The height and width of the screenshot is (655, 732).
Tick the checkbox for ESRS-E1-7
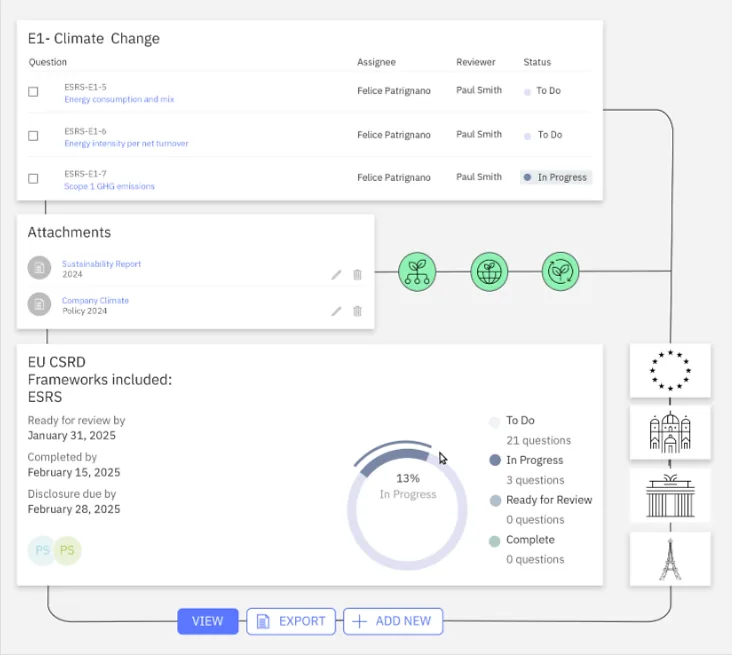[x=33, y=179]
